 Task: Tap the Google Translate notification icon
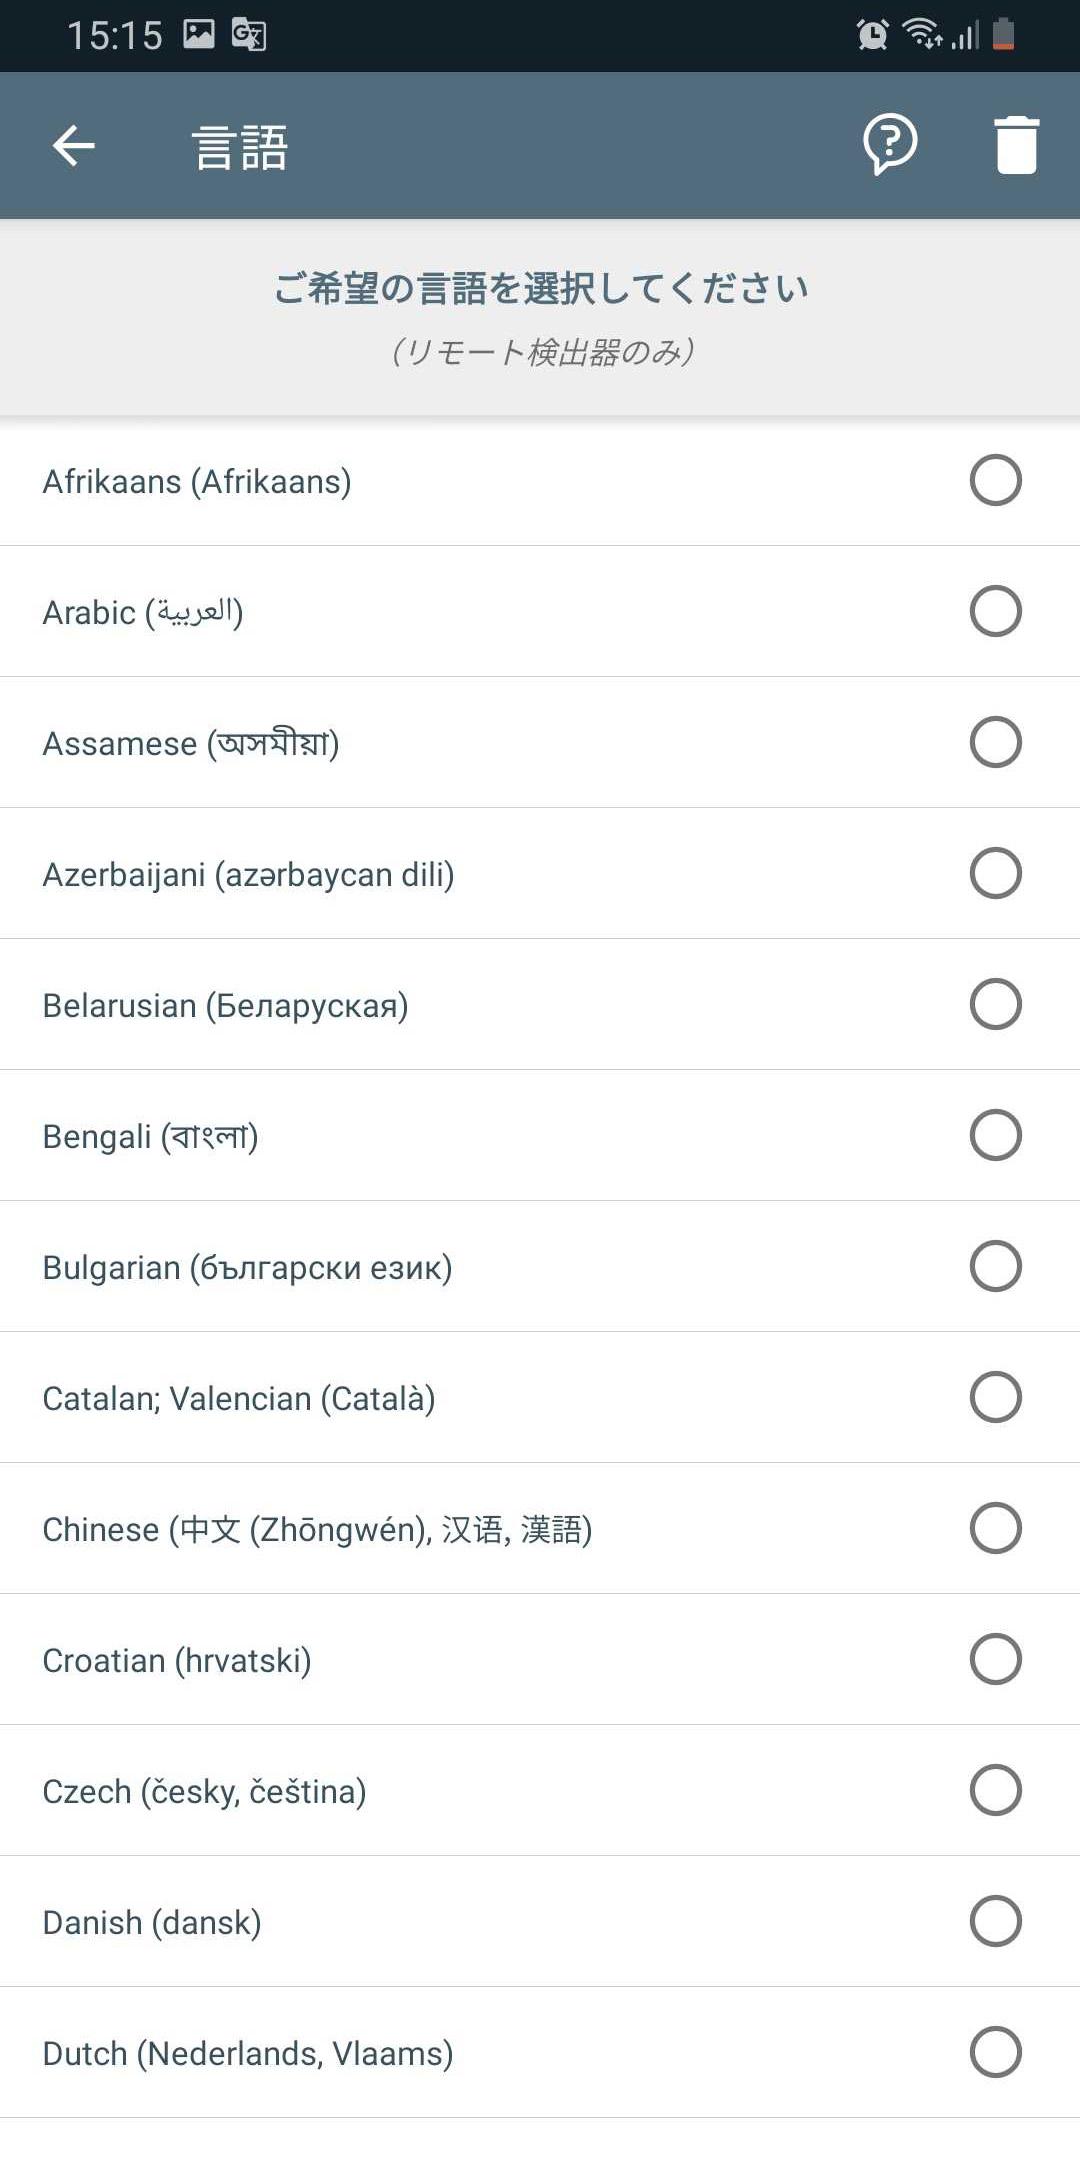pos(248,34)
